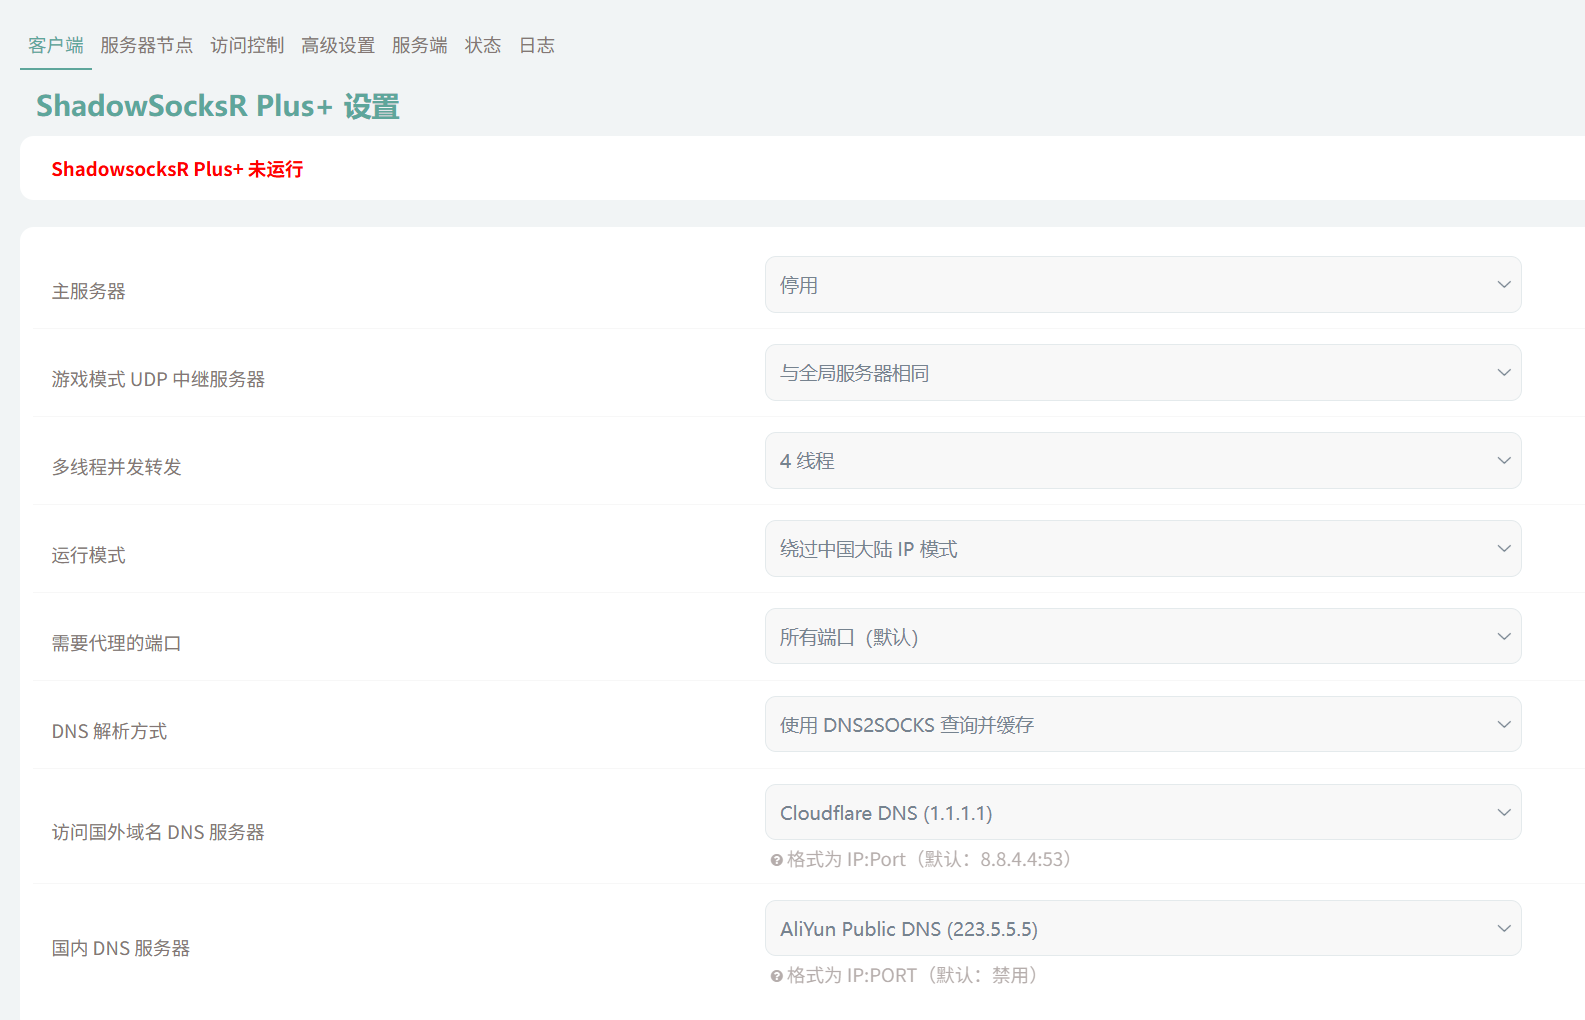Screen dimensions: 1585x1020
Task: Click the DNS 解析方式 label
Action: click(110, 731)
